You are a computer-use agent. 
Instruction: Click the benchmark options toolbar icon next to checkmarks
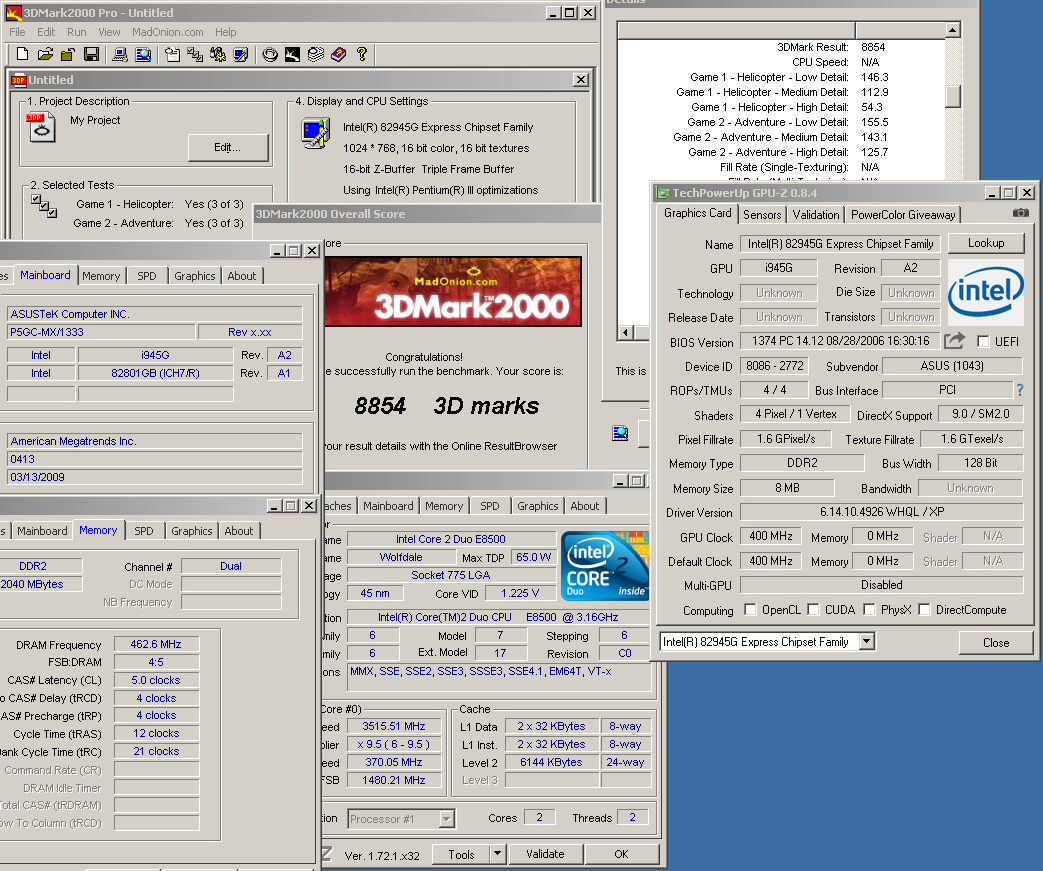[x=218, y=54]
